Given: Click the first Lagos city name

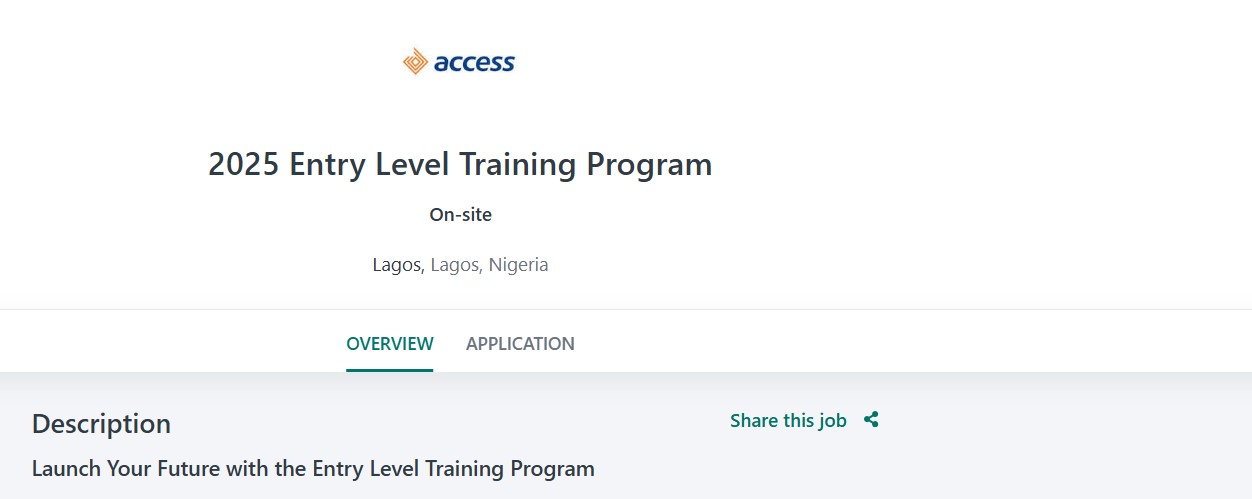Looking at the screenshot, I should [398, 265].
